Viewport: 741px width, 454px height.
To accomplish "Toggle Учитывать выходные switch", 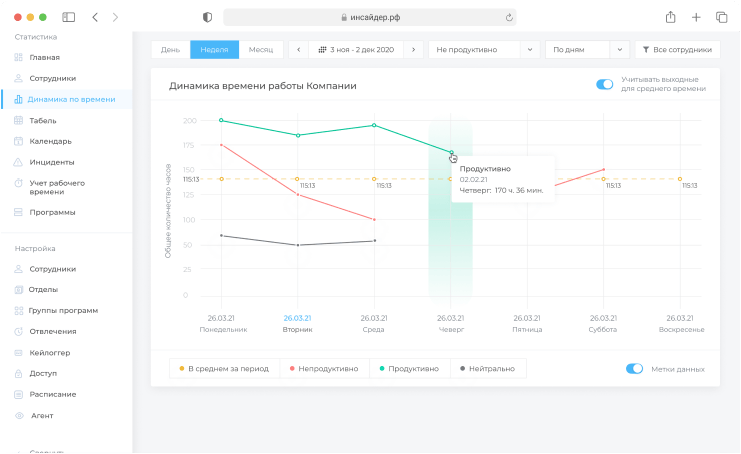I will point(604,85).
